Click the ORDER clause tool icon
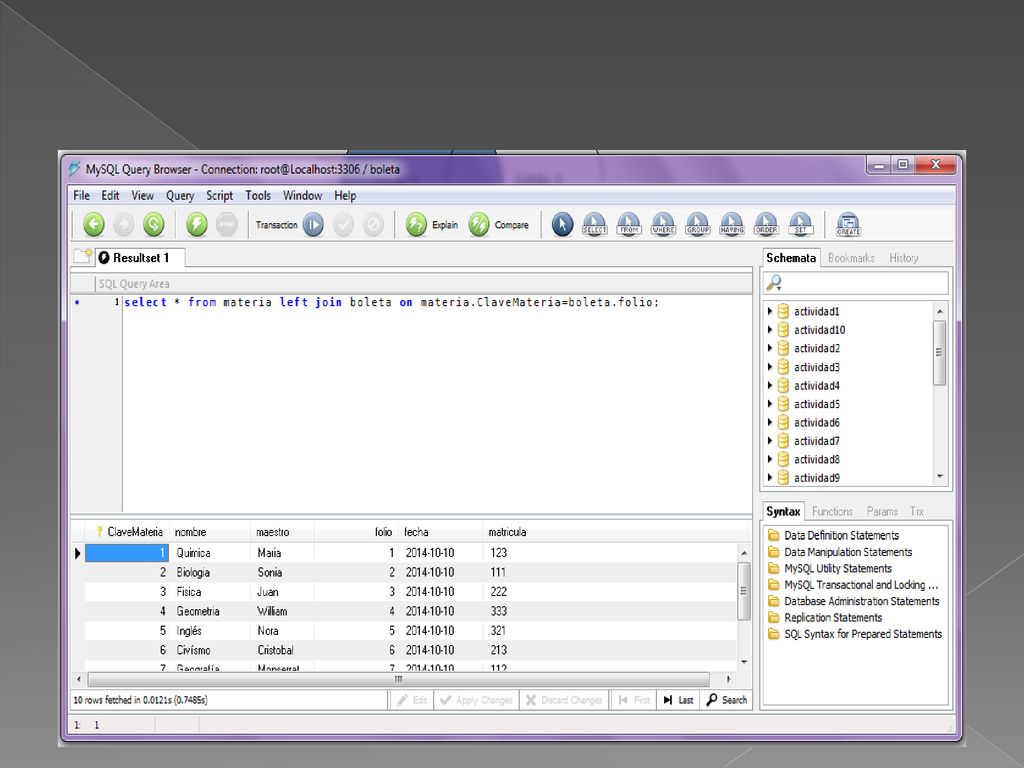The width and height of the screenshot is (1024, 768). point(766,225)
